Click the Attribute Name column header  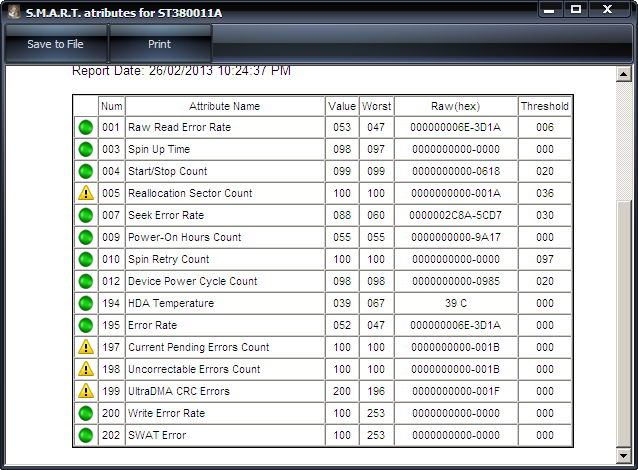coord(225,106)
